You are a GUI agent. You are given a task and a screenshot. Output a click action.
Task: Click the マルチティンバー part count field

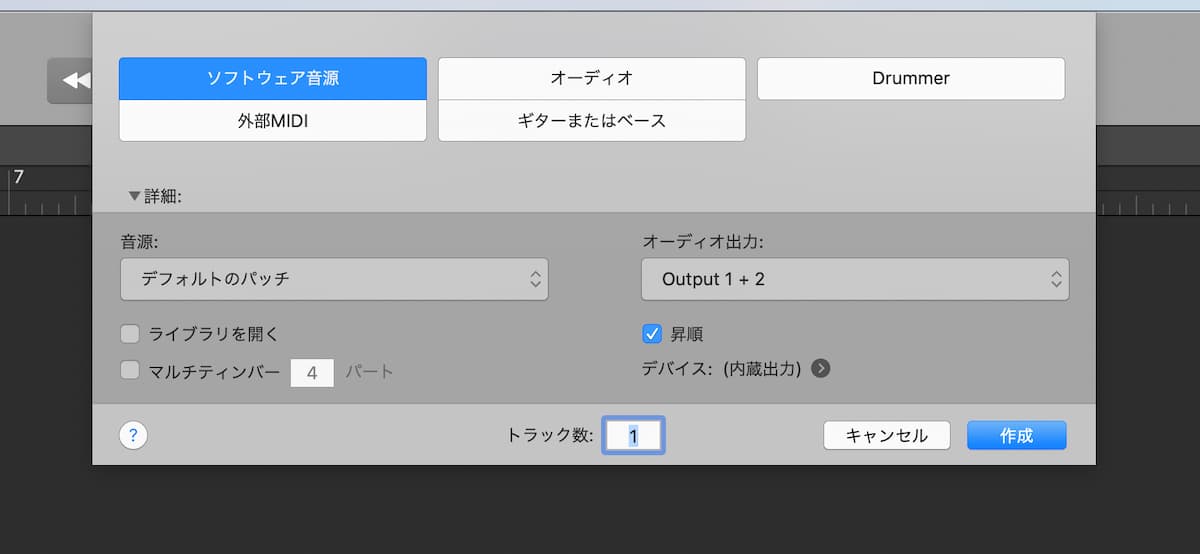pos(312,372)
